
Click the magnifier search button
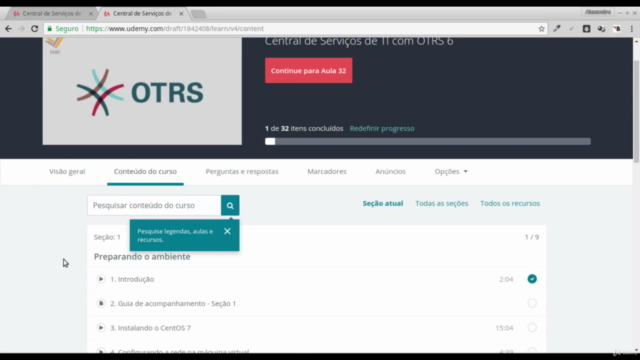230,205
